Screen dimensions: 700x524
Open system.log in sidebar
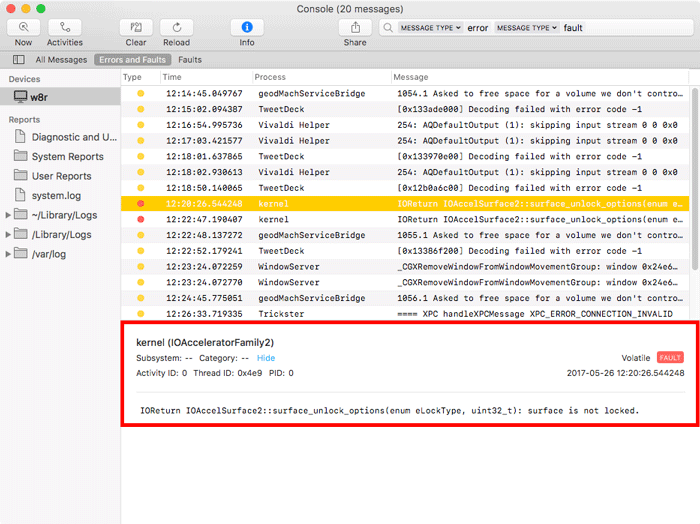coord(48,195)
